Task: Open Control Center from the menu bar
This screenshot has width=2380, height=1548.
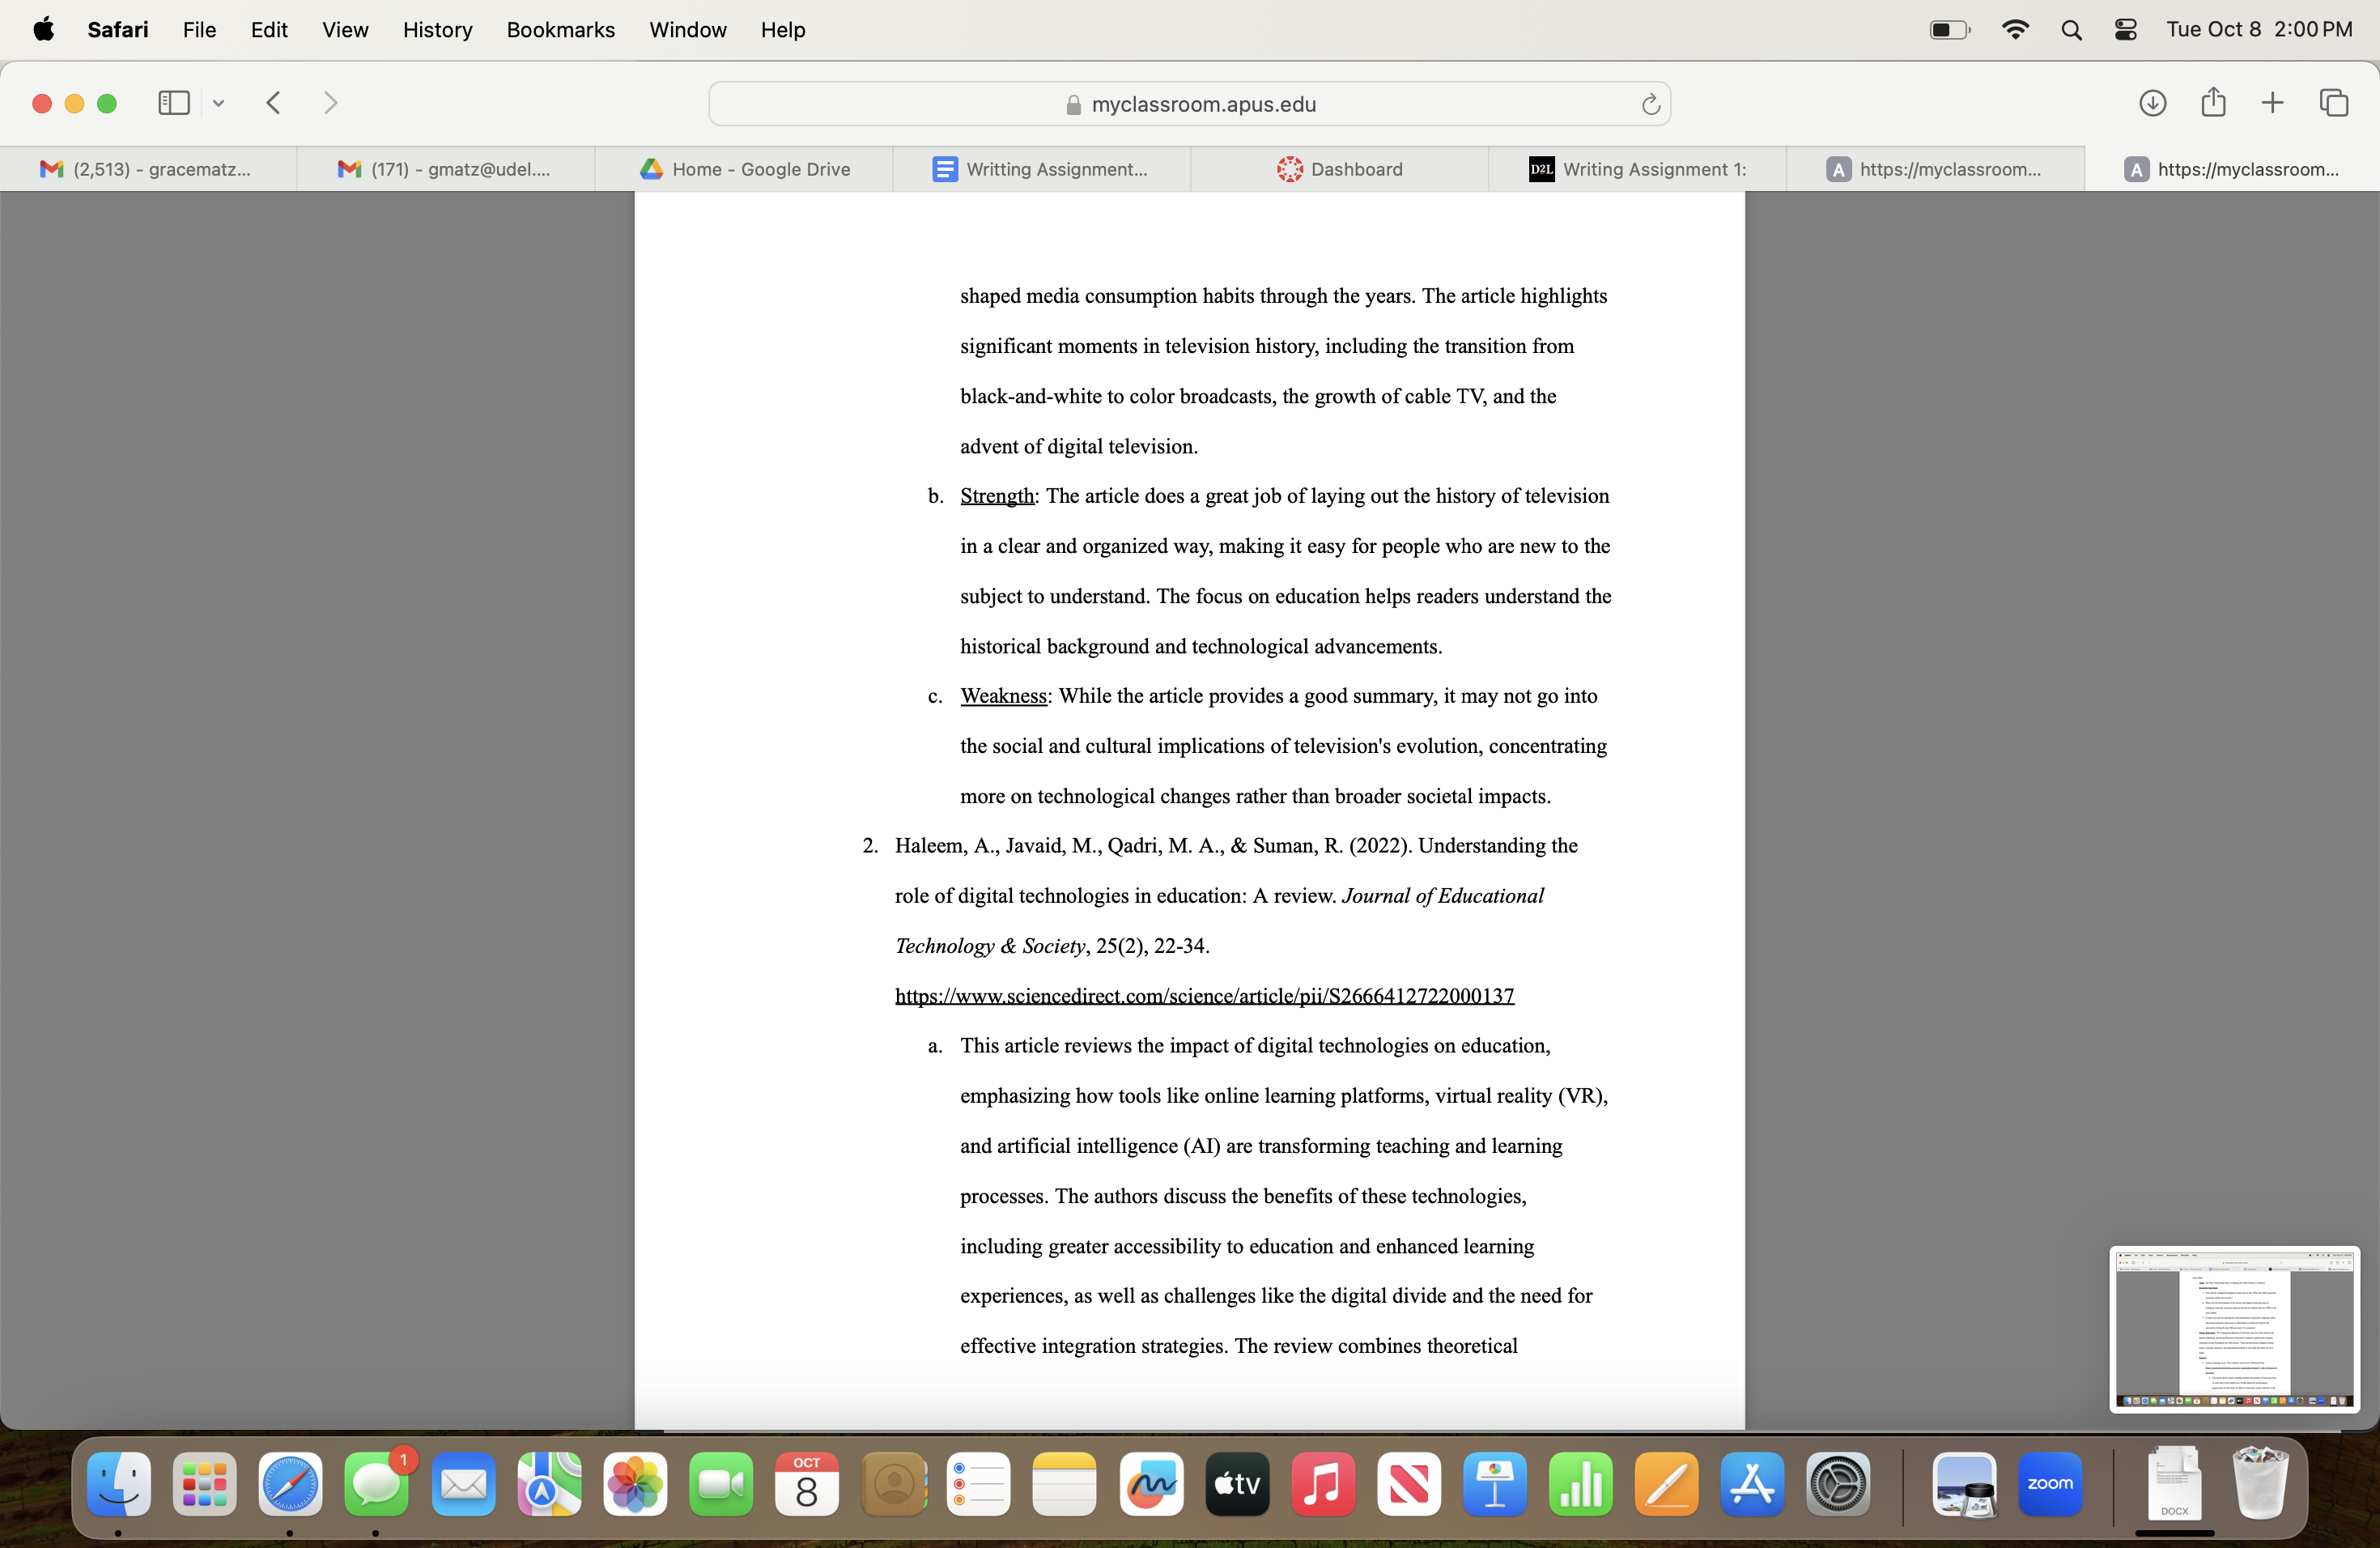Action: pos(2125,30)
